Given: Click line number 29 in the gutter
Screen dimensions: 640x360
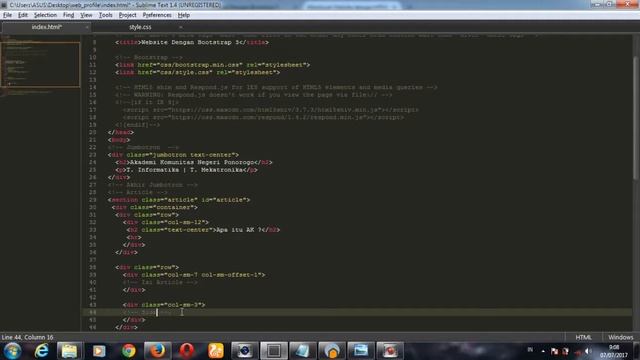Looking at the screenshot, I should 93,200.
